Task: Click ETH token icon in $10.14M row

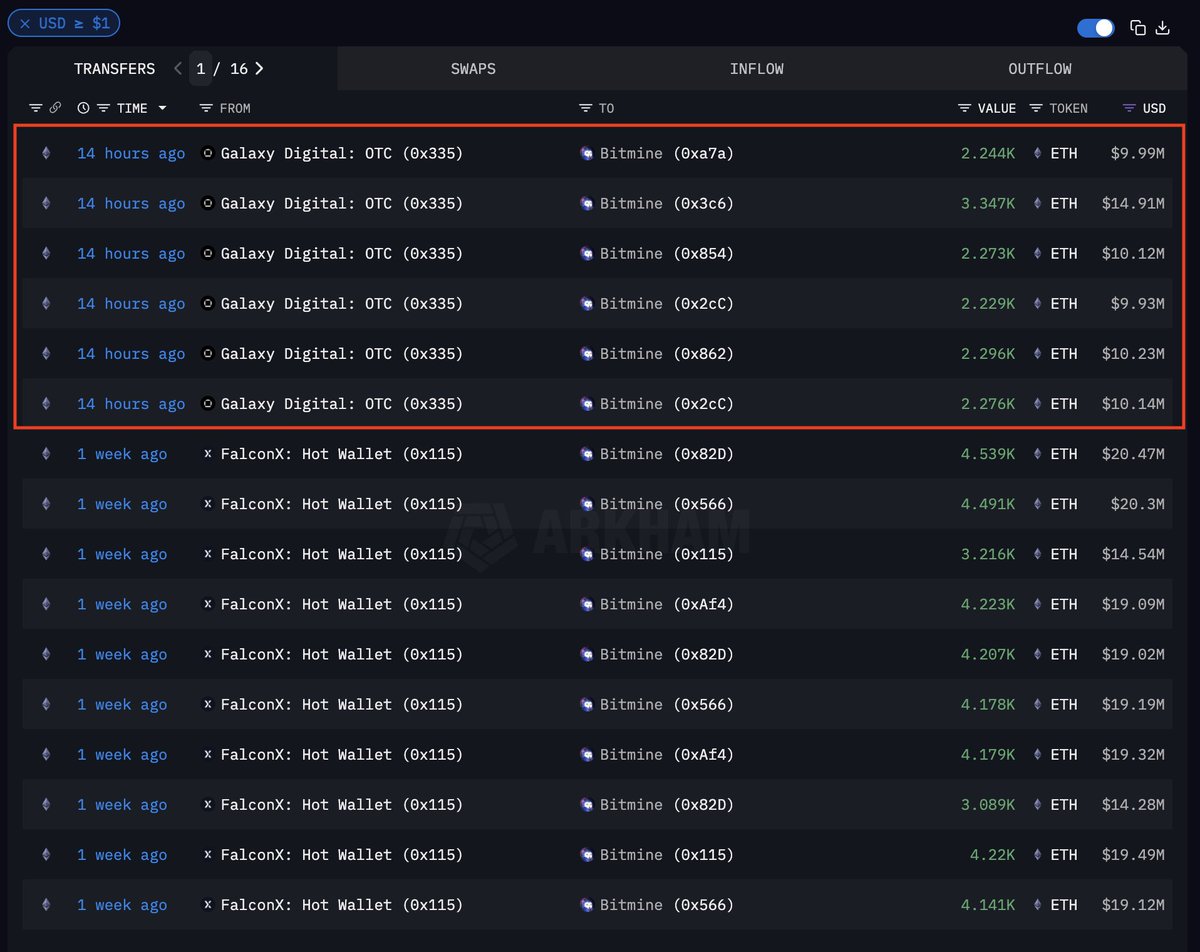Action: 1037,404
